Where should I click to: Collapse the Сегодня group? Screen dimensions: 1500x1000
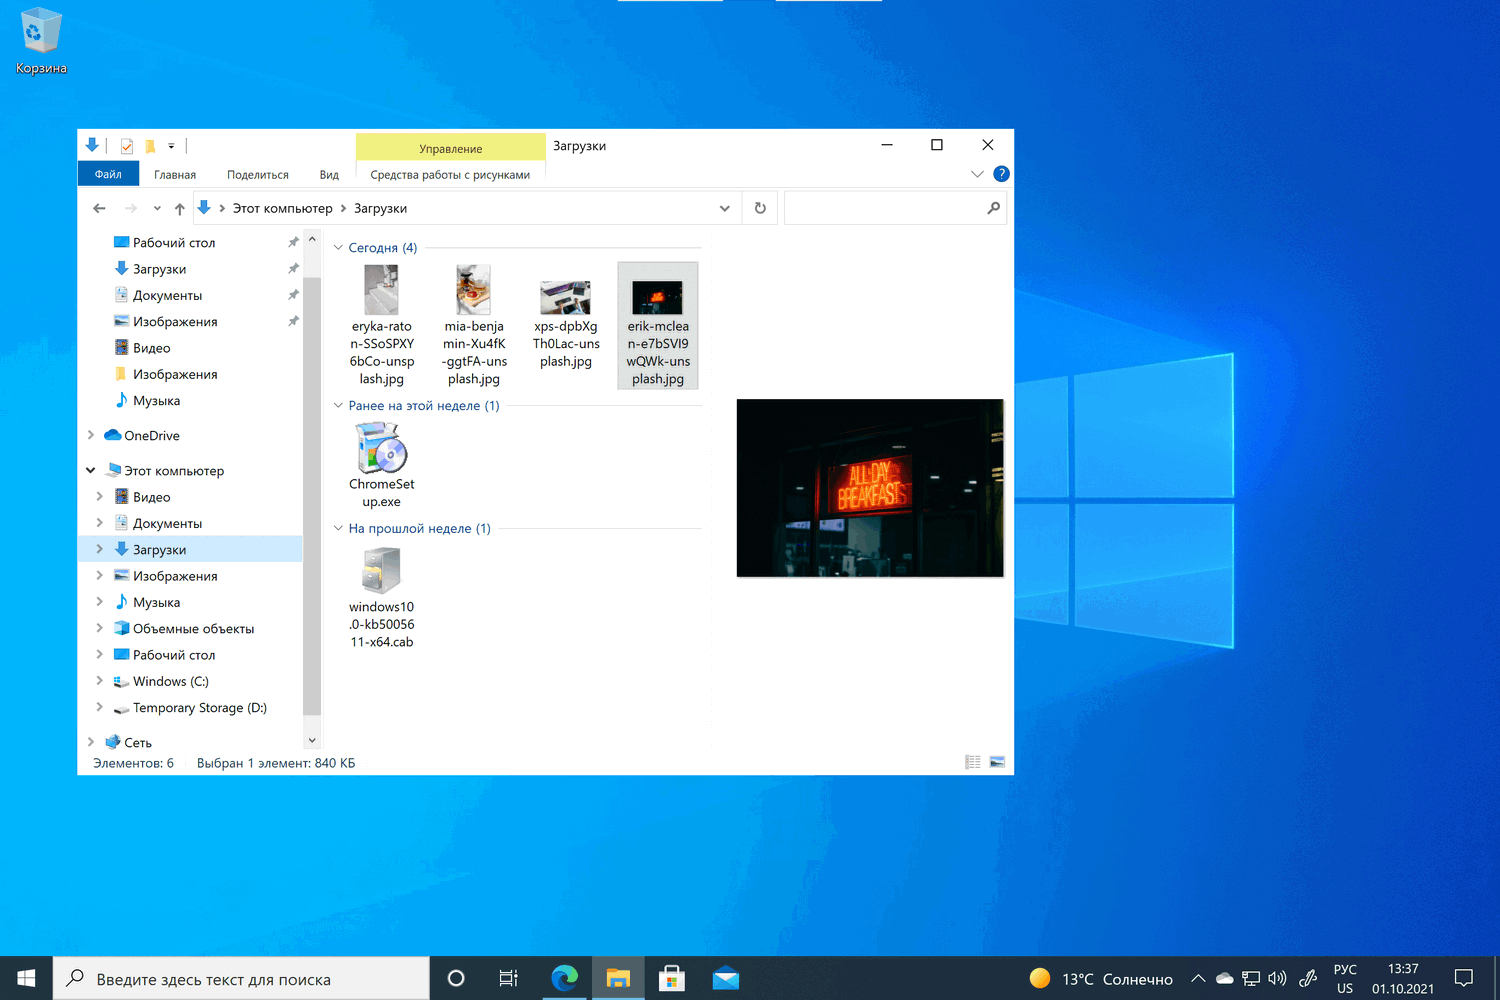click(338, 248)
